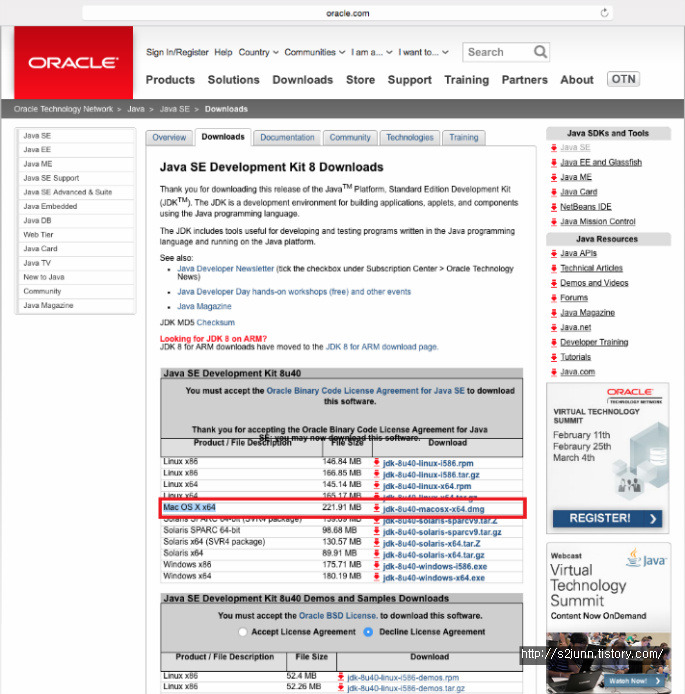This screenshot has width=685, height=694.
Task: Click red arrow icon next to Java APIs
Action: [x=554, y=254]
